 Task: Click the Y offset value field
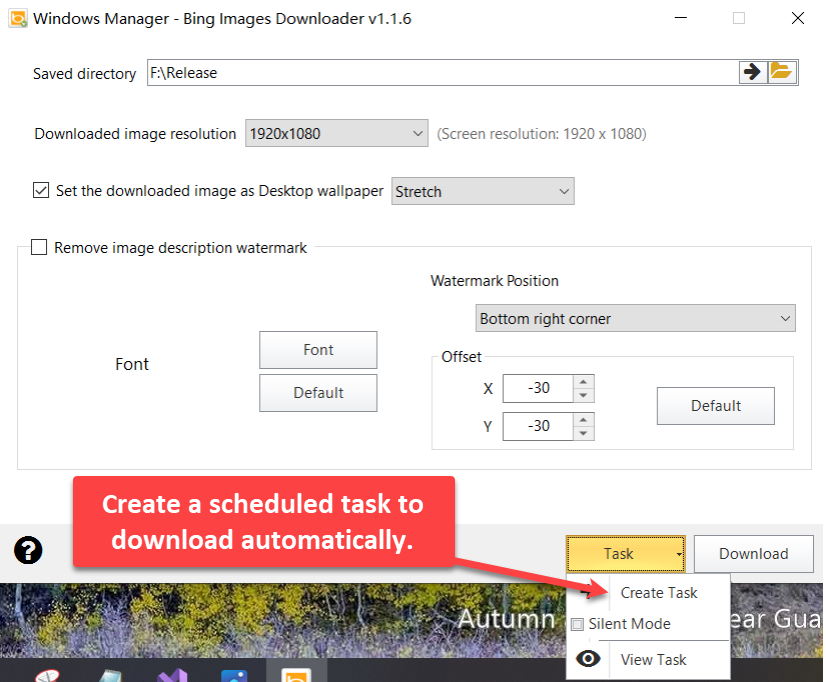tap(538, 427)
